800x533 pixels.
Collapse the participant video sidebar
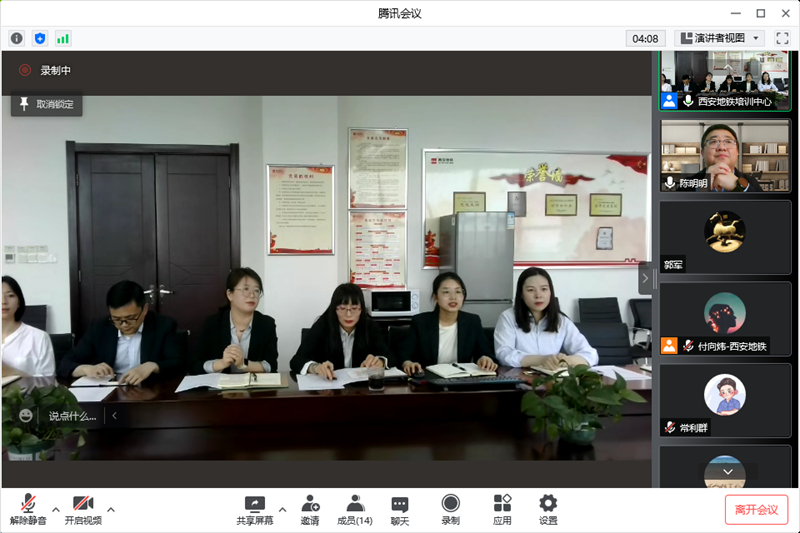pyautogui.click(x=645, y=278)
